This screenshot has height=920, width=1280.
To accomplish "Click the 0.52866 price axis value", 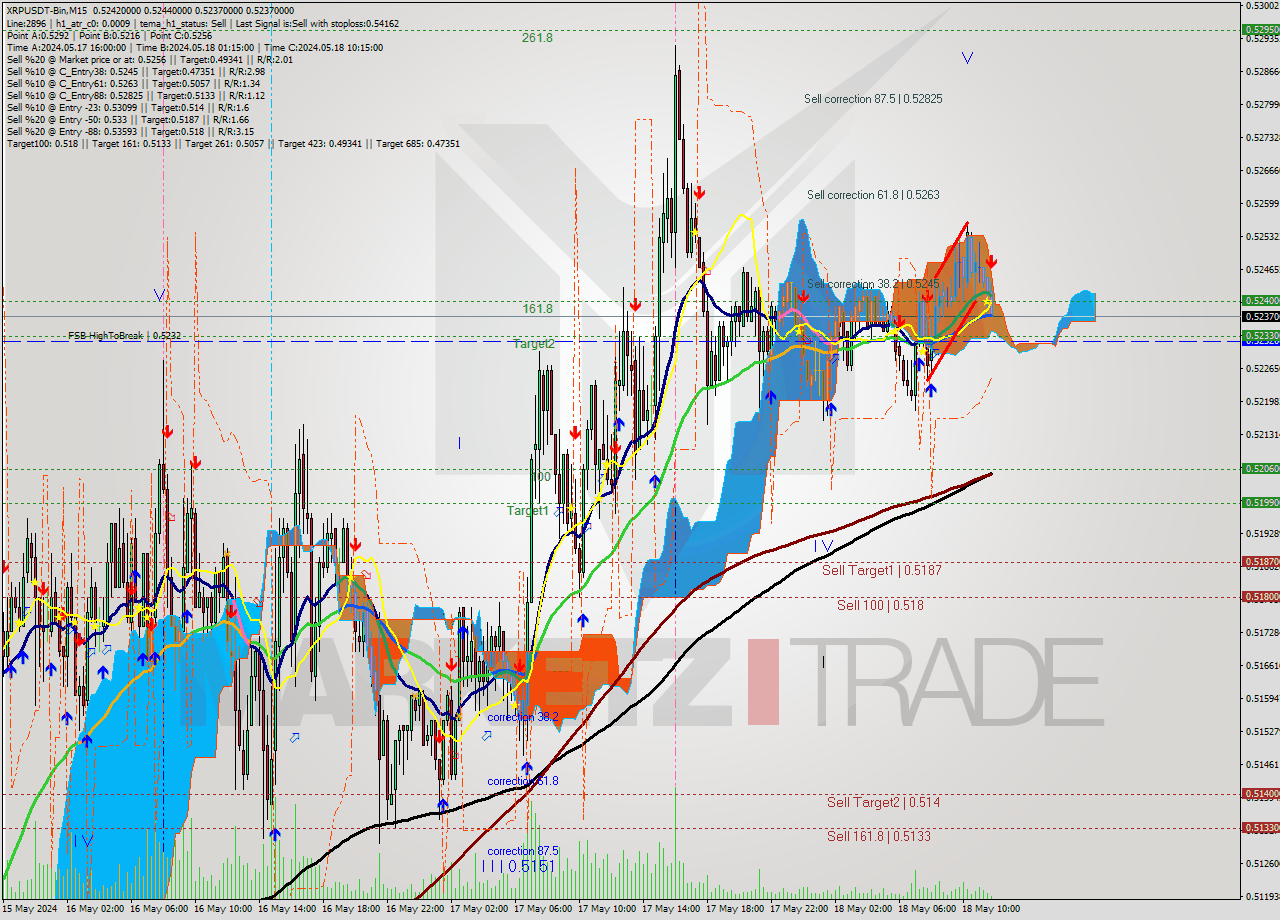I will click(1263, 71).
